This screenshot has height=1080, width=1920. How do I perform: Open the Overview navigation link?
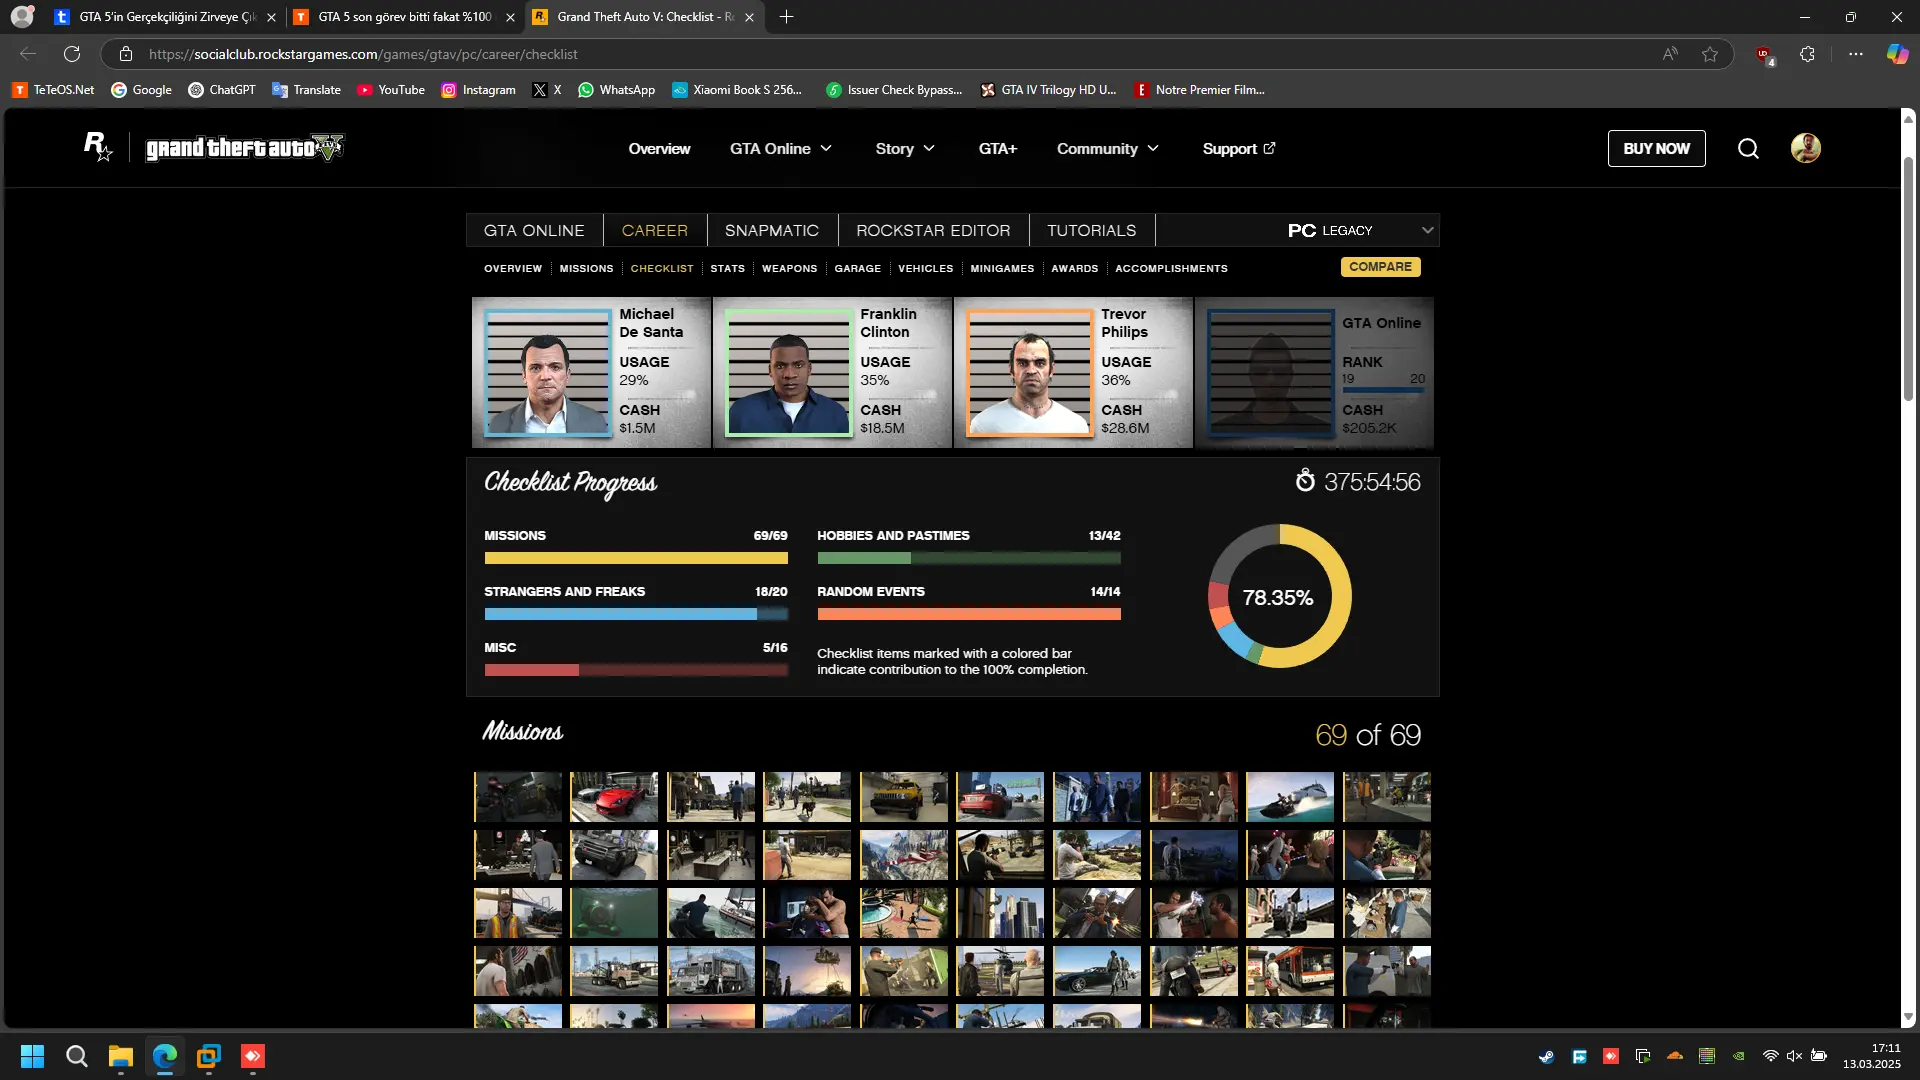pyautogui.click(x=659, y=149)
